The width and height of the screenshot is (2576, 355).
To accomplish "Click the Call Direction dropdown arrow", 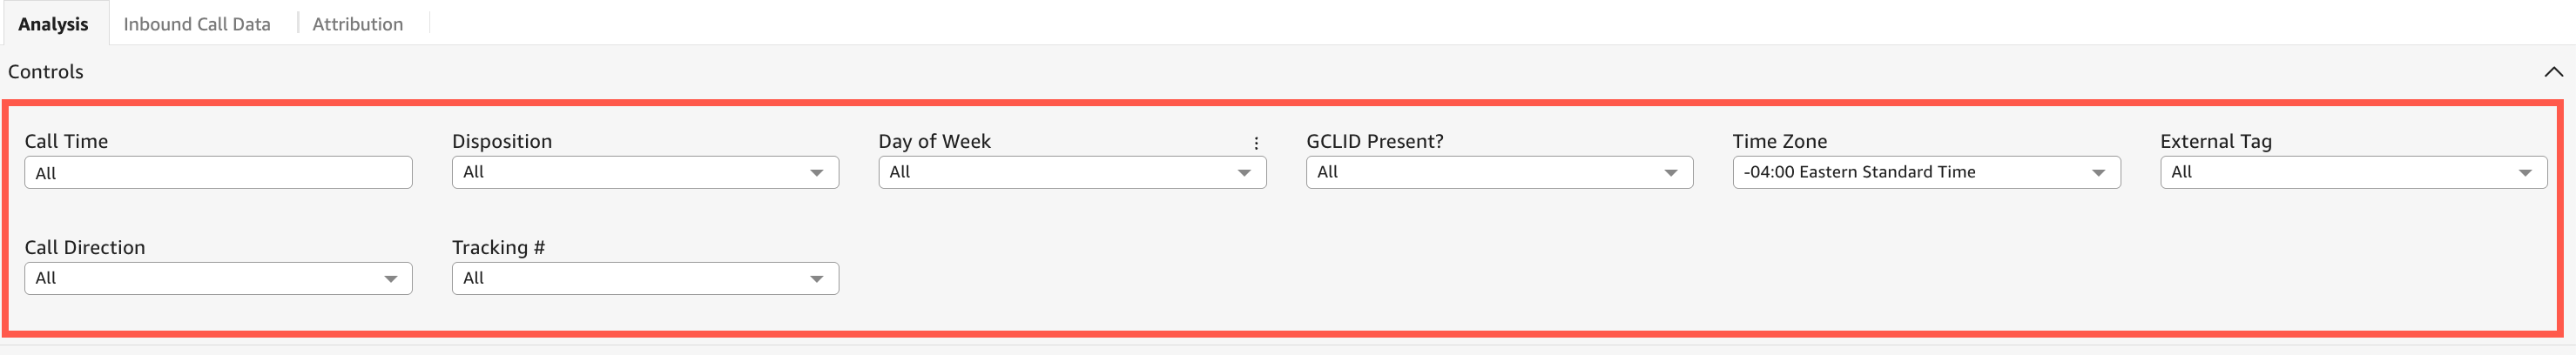I will [391, 279].
